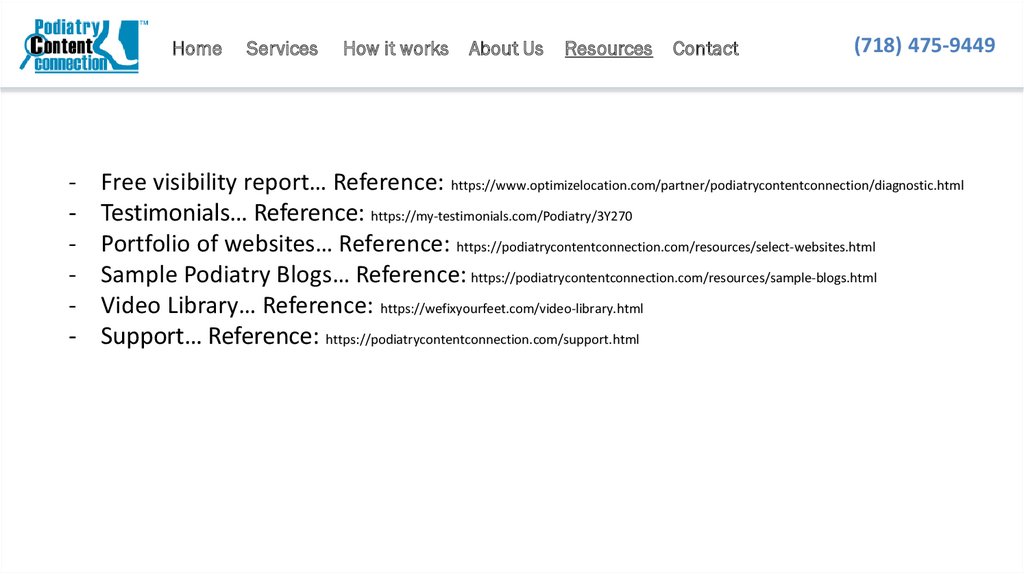Viewport: 1024px width, 574px height.
Task: Click the Support list item label
Action: (150, 337)
